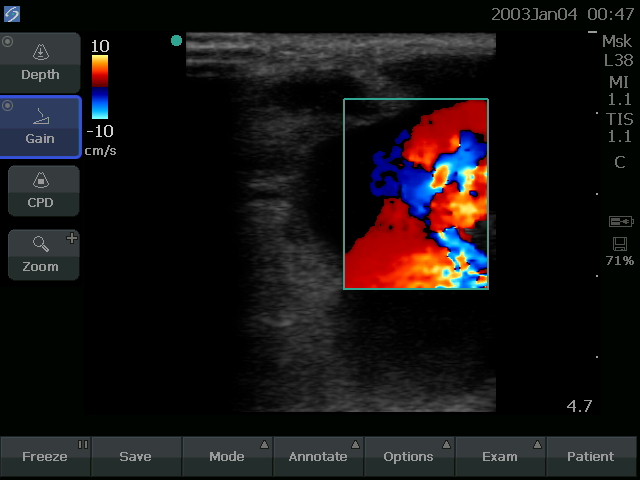Viewport: 640px width, 480px height.
Task: Open the Exam menu
Action: coord(500,456)
